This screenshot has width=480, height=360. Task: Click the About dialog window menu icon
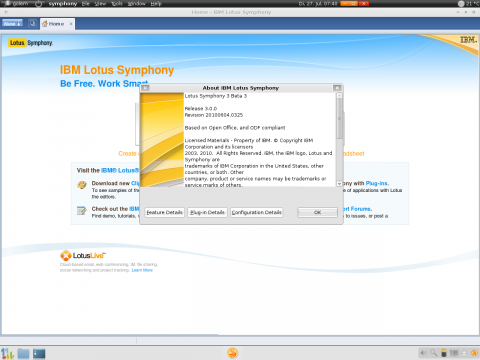145,88
